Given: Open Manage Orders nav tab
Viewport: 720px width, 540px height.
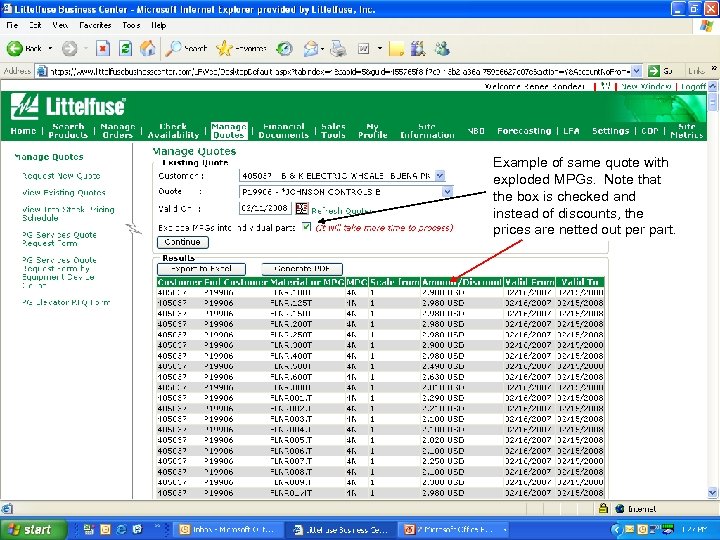Looking at the screenshot, I should 118,130.
